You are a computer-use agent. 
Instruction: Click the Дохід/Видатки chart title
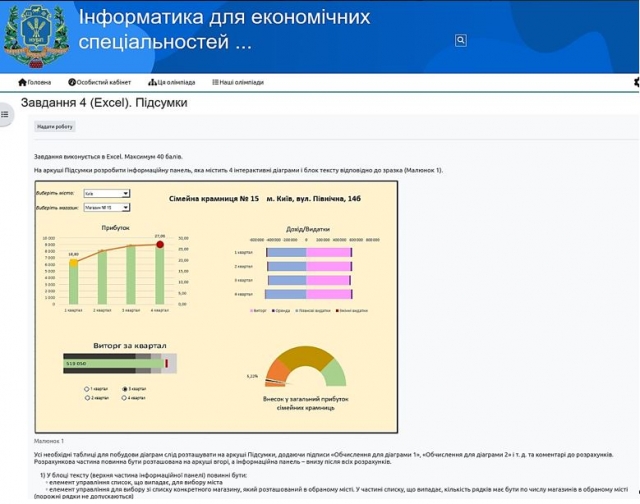coord(308,229)
